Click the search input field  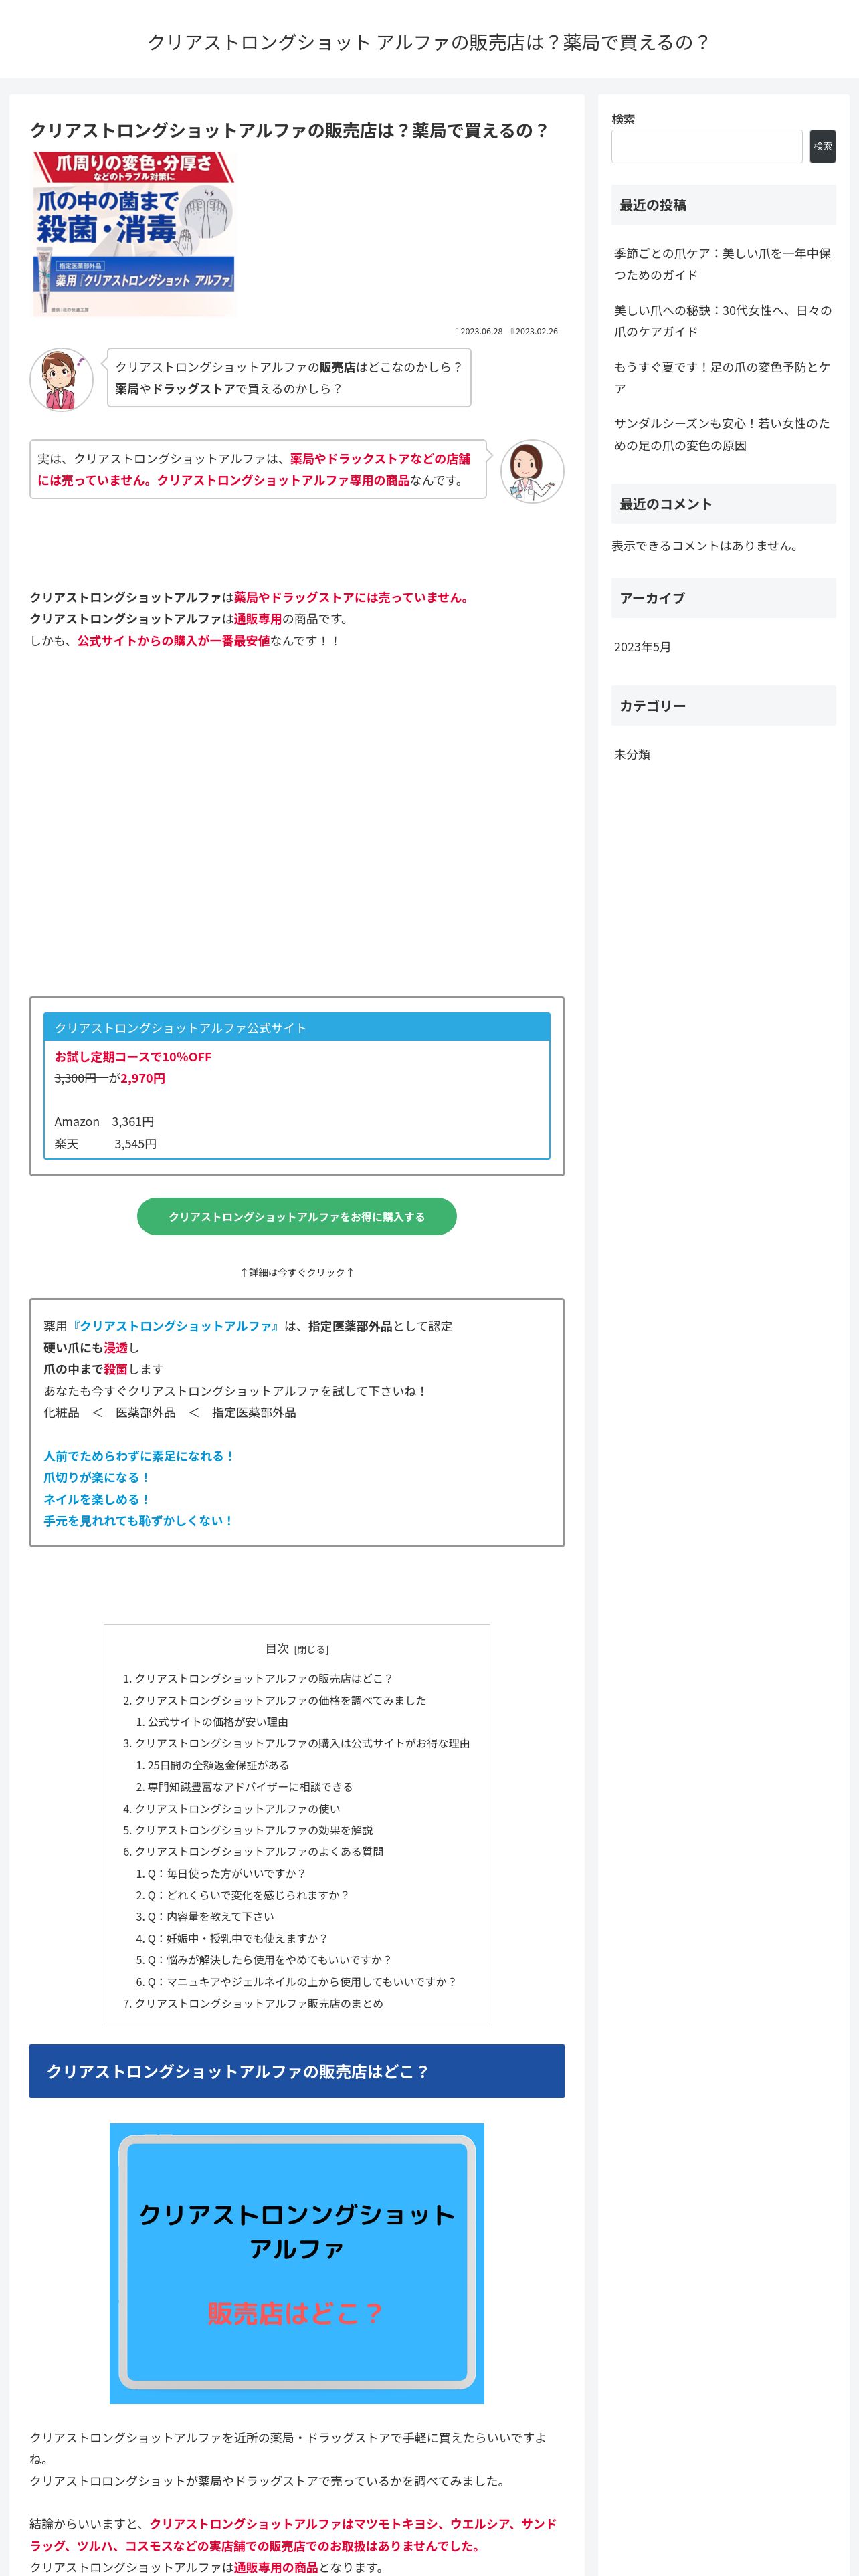(706, 146)
